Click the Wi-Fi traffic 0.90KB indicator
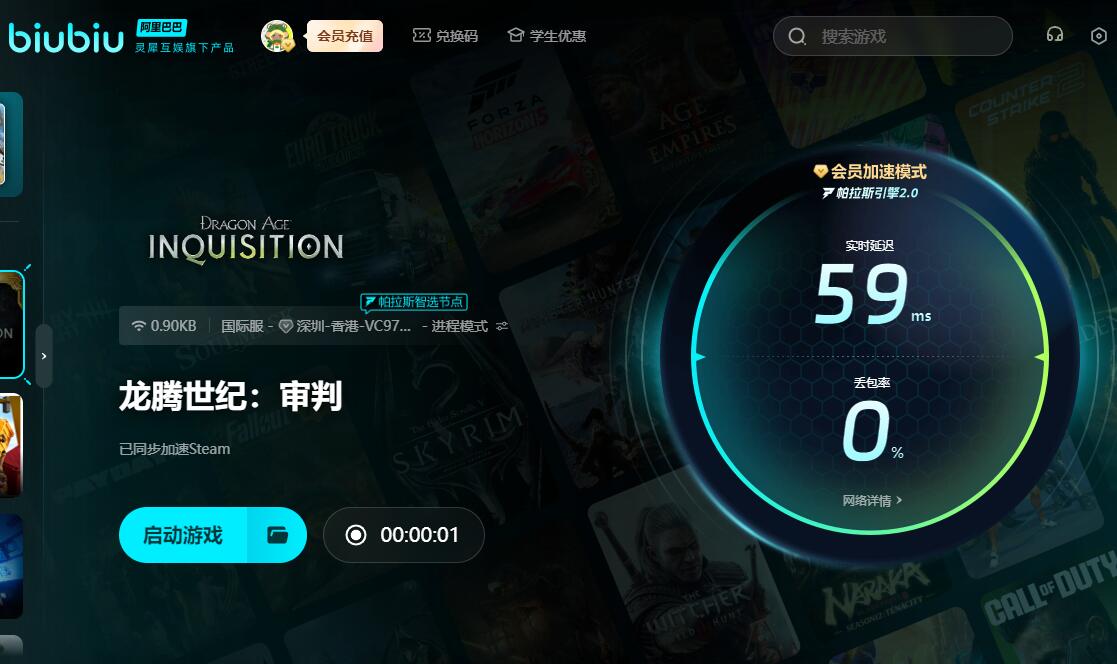 (164, 326)
